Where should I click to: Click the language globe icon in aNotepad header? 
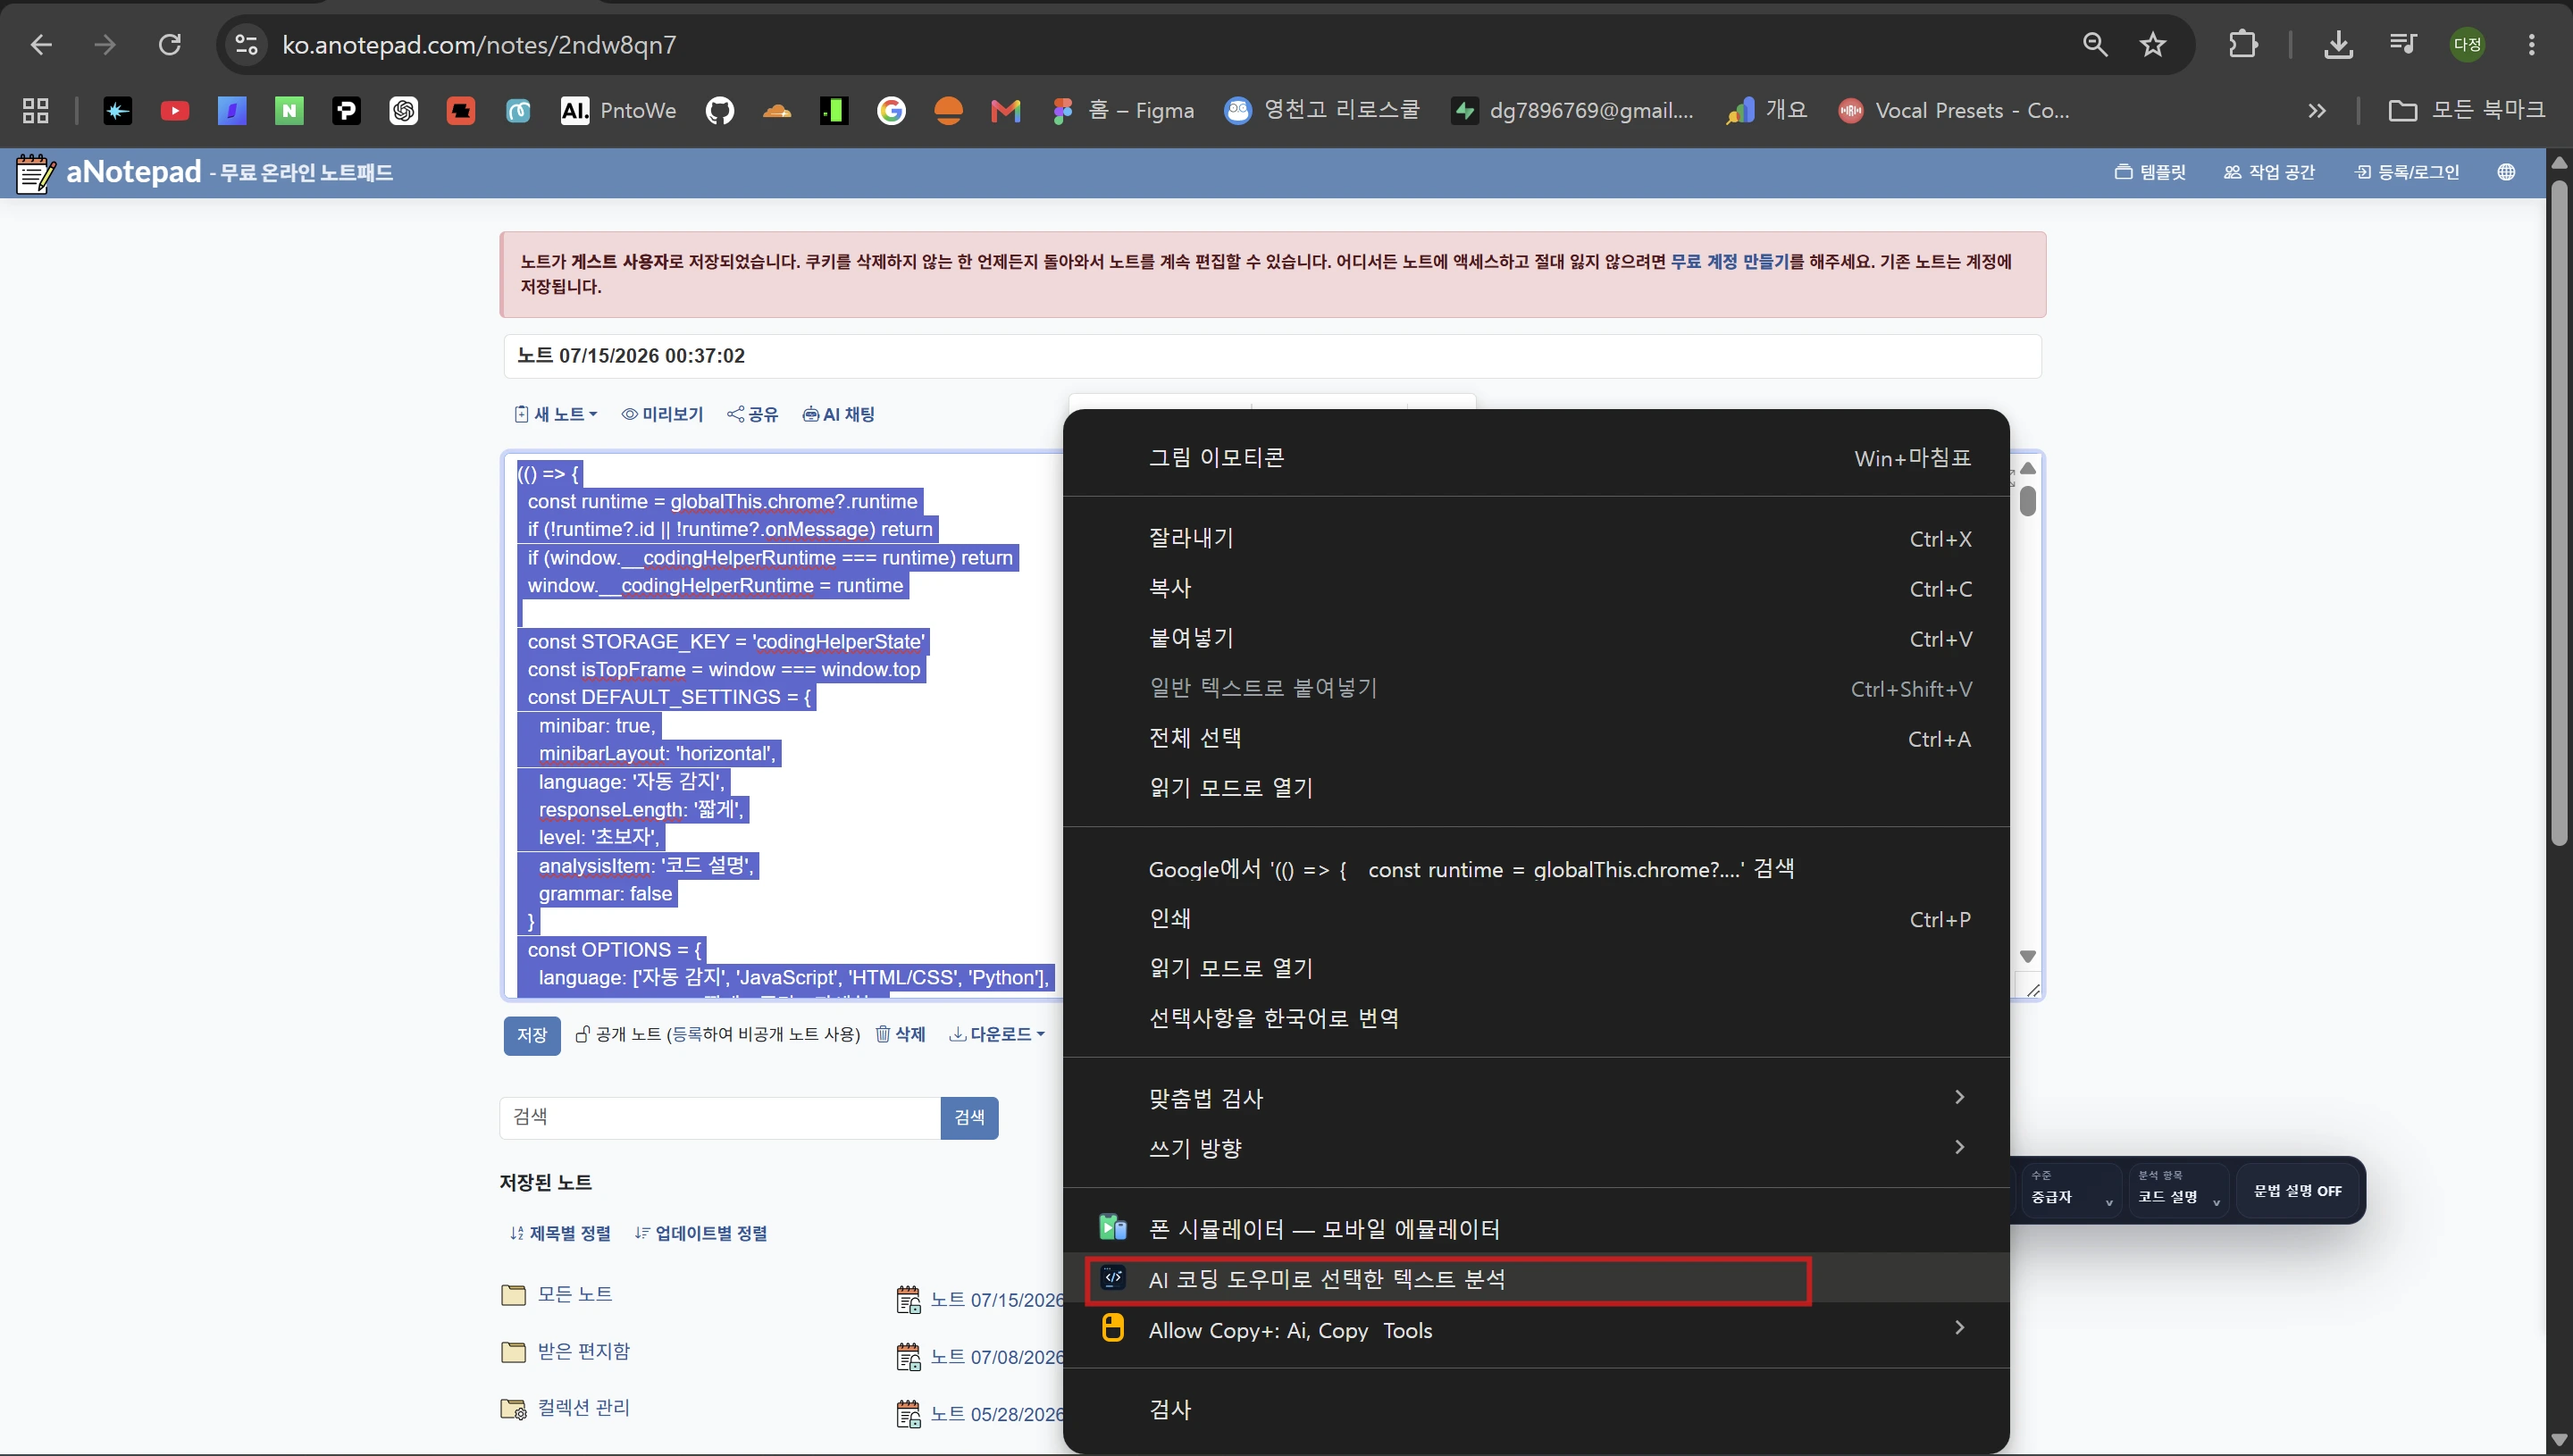tap(2506, 172)
